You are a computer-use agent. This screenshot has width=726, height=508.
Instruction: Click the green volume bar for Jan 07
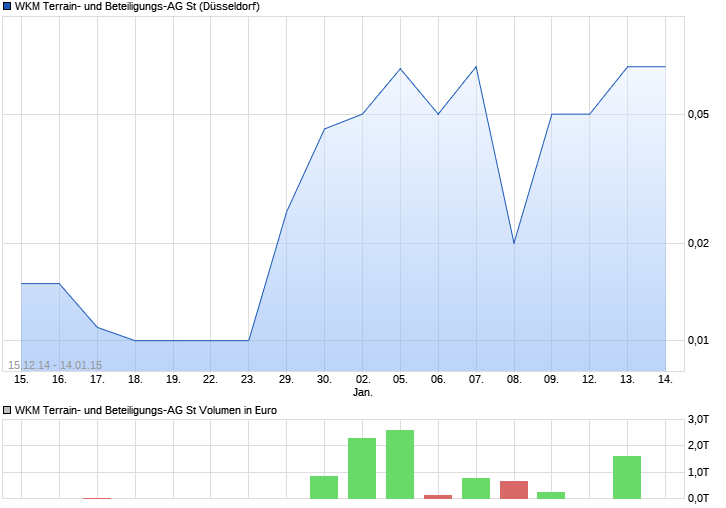tap(476, 489)
